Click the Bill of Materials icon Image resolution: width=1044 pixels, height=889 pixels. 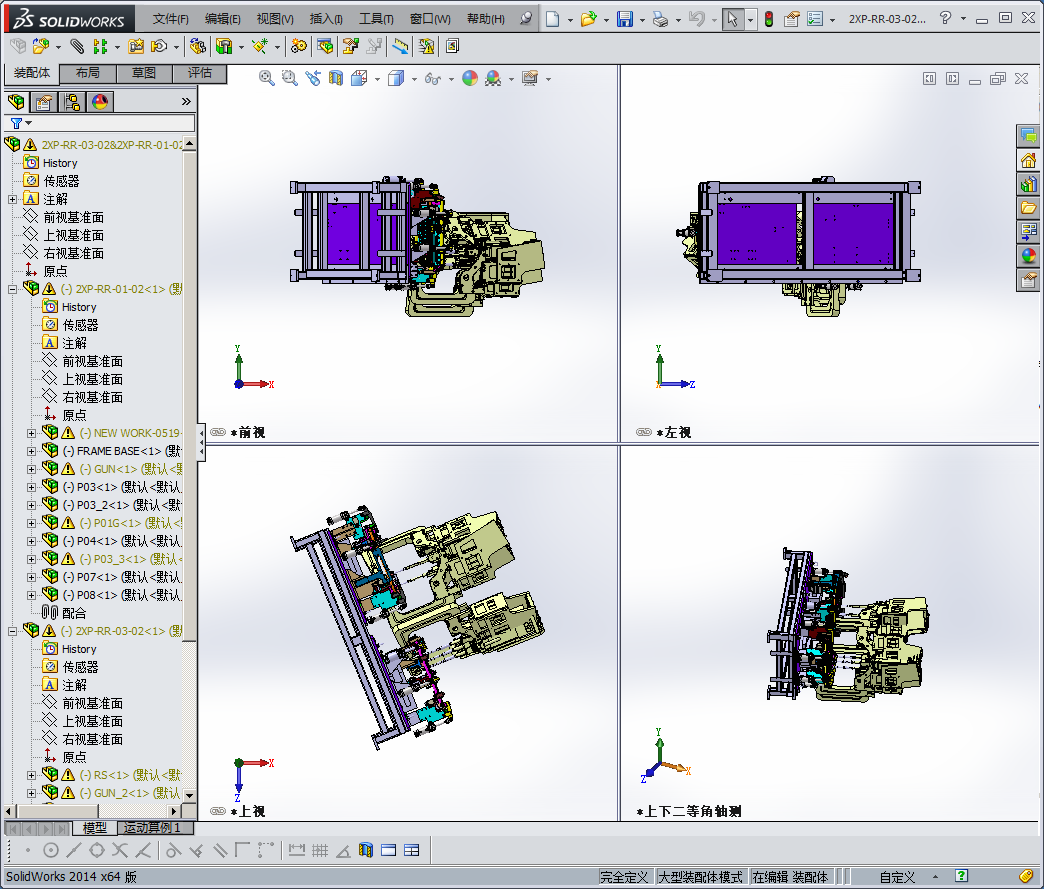click(x=325, y=46)
